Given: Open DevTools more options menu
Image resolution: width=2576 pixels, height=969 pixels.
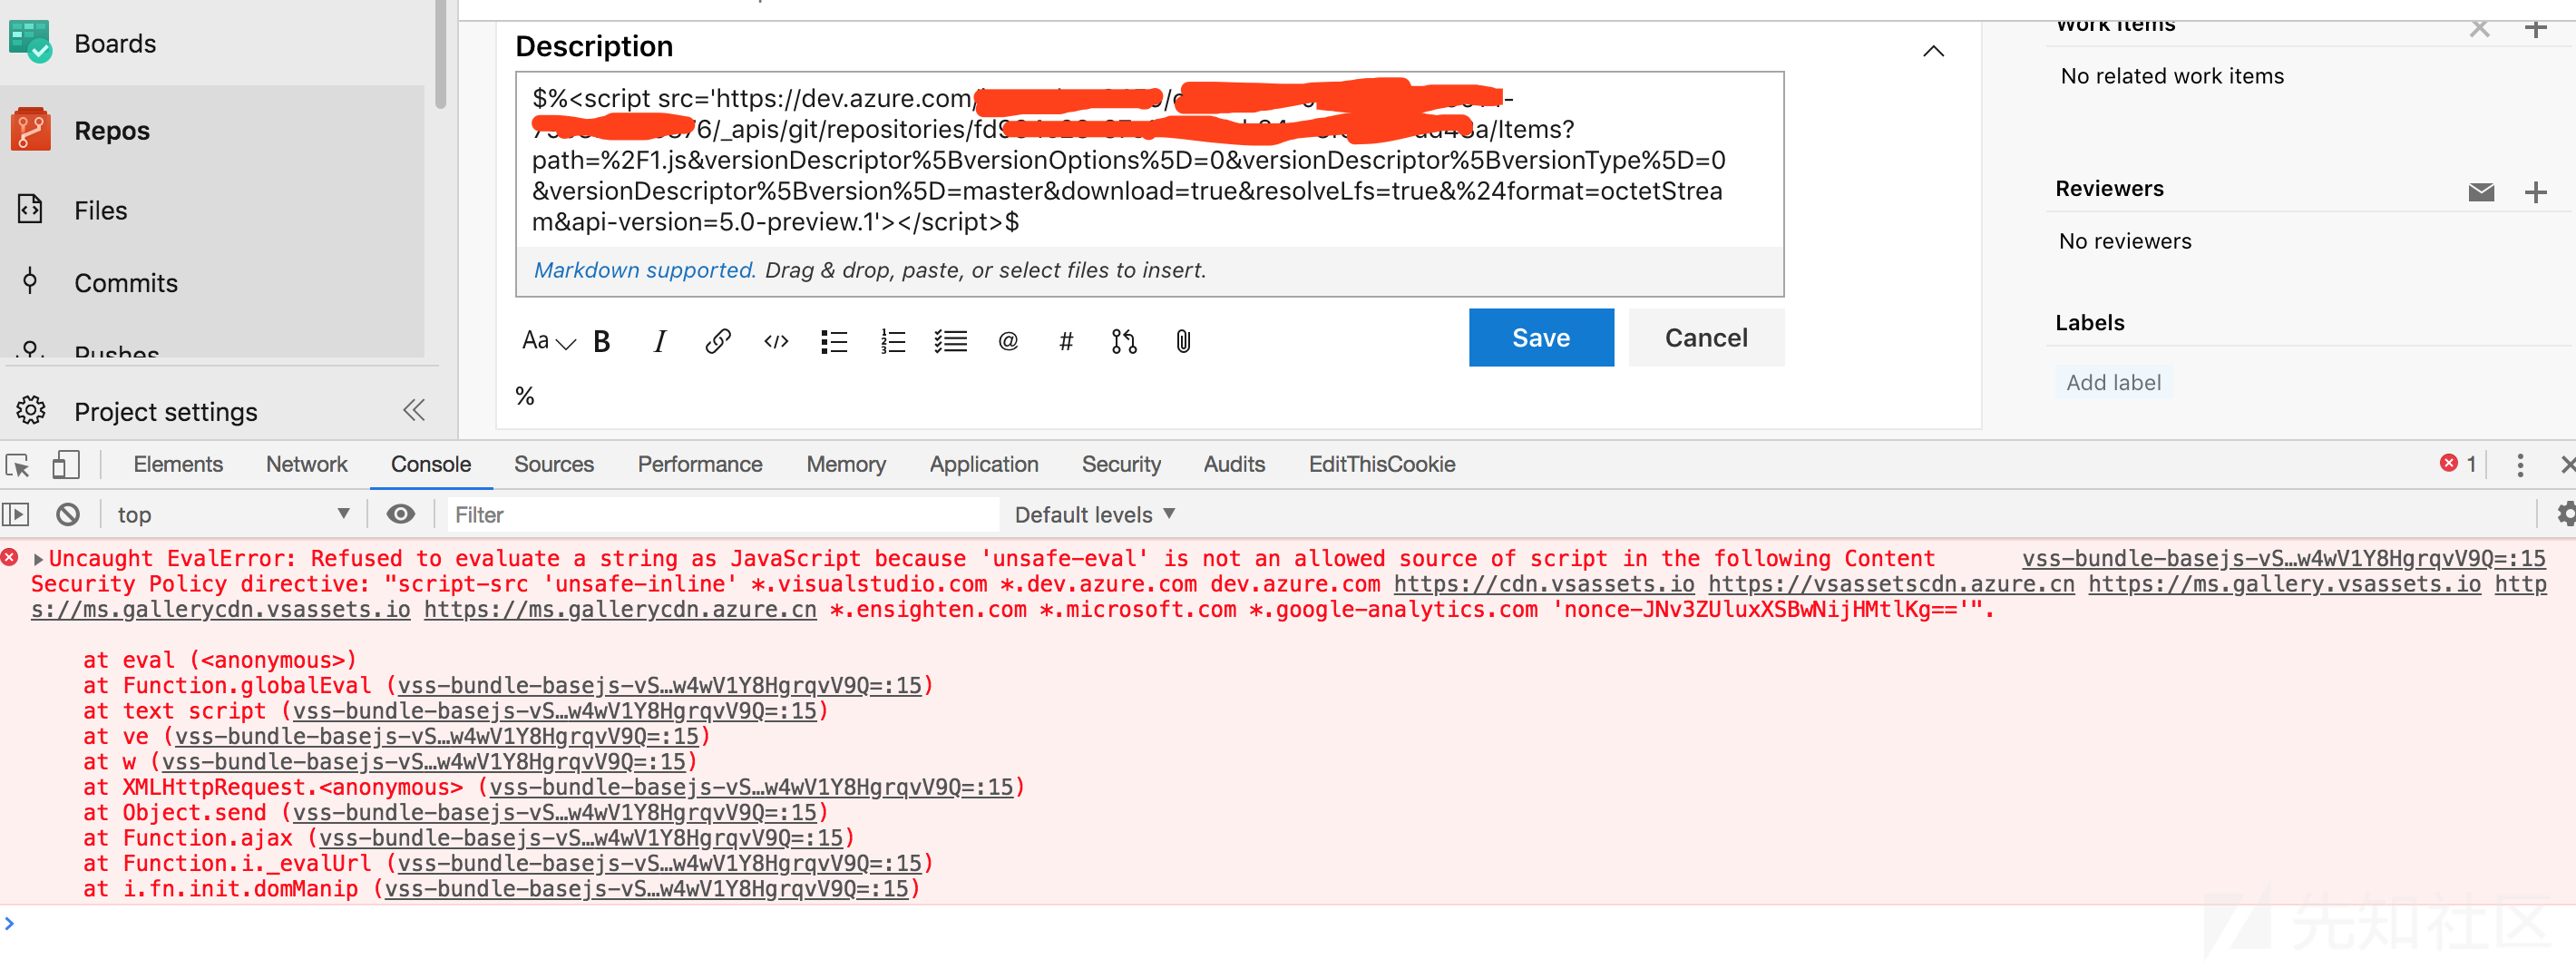Looking at the screenshot, I should point(2520,465).
